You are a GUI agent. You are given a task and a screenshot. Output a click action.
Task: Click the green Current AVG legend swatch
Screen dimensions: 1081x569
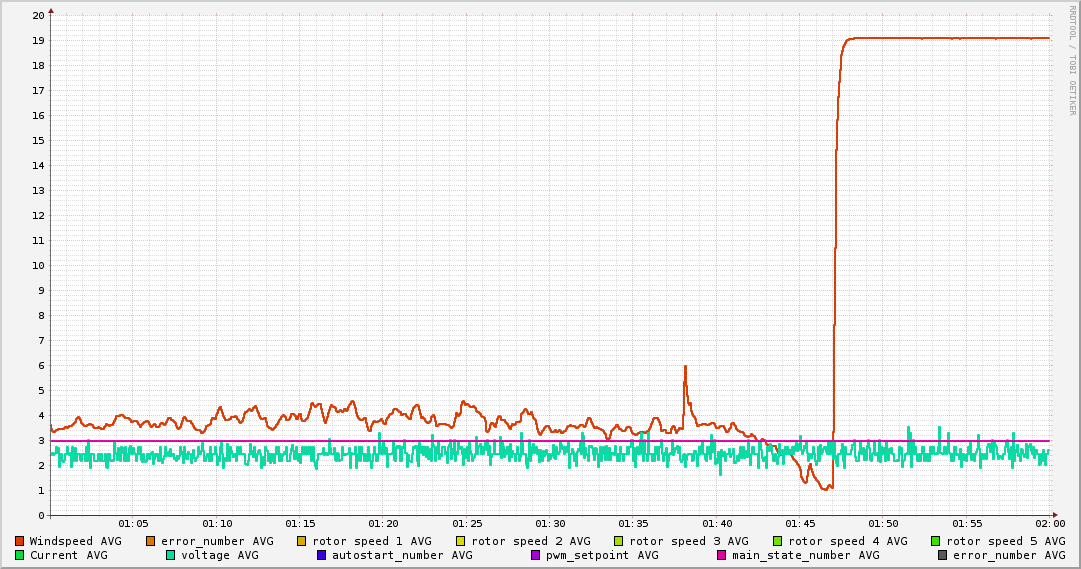pyautogui.click(x=19, y=555)
